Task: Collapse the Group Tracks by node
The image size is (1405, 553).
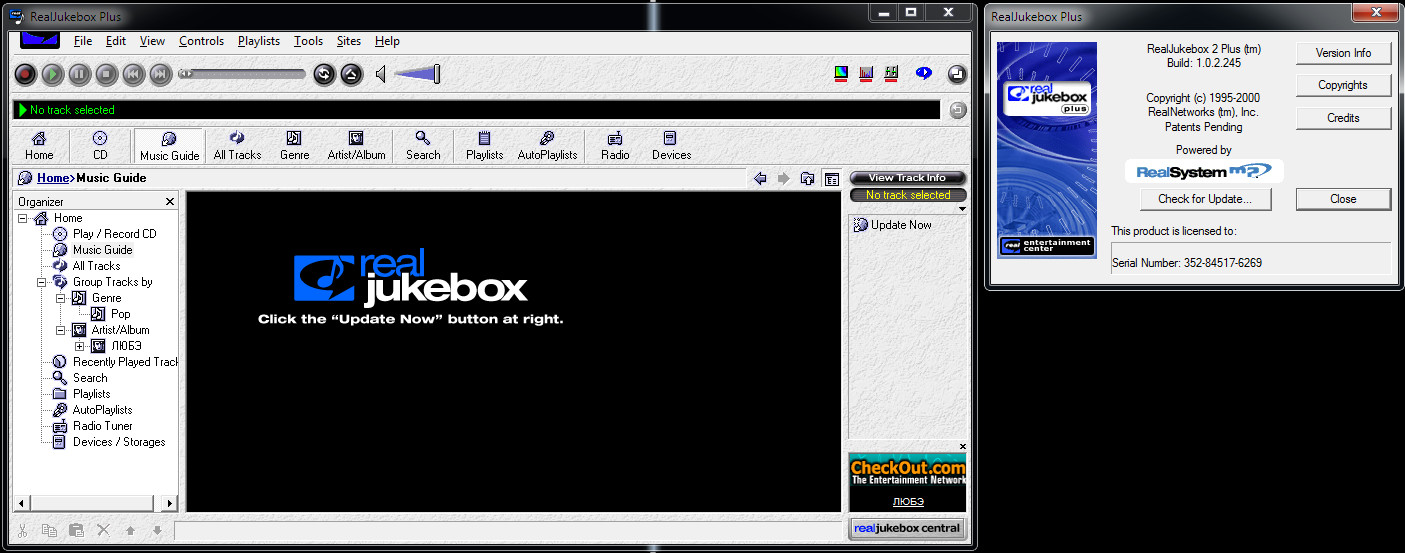Action: pos(42,282)
